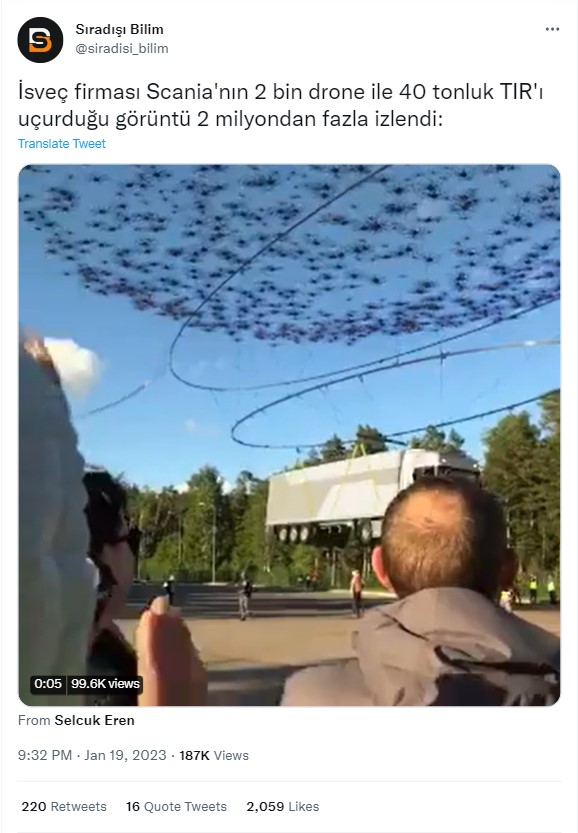The width and height of the screenshot is (578, 833).
Task: Click the 99.6K views video badge
Action: [105, 683]
